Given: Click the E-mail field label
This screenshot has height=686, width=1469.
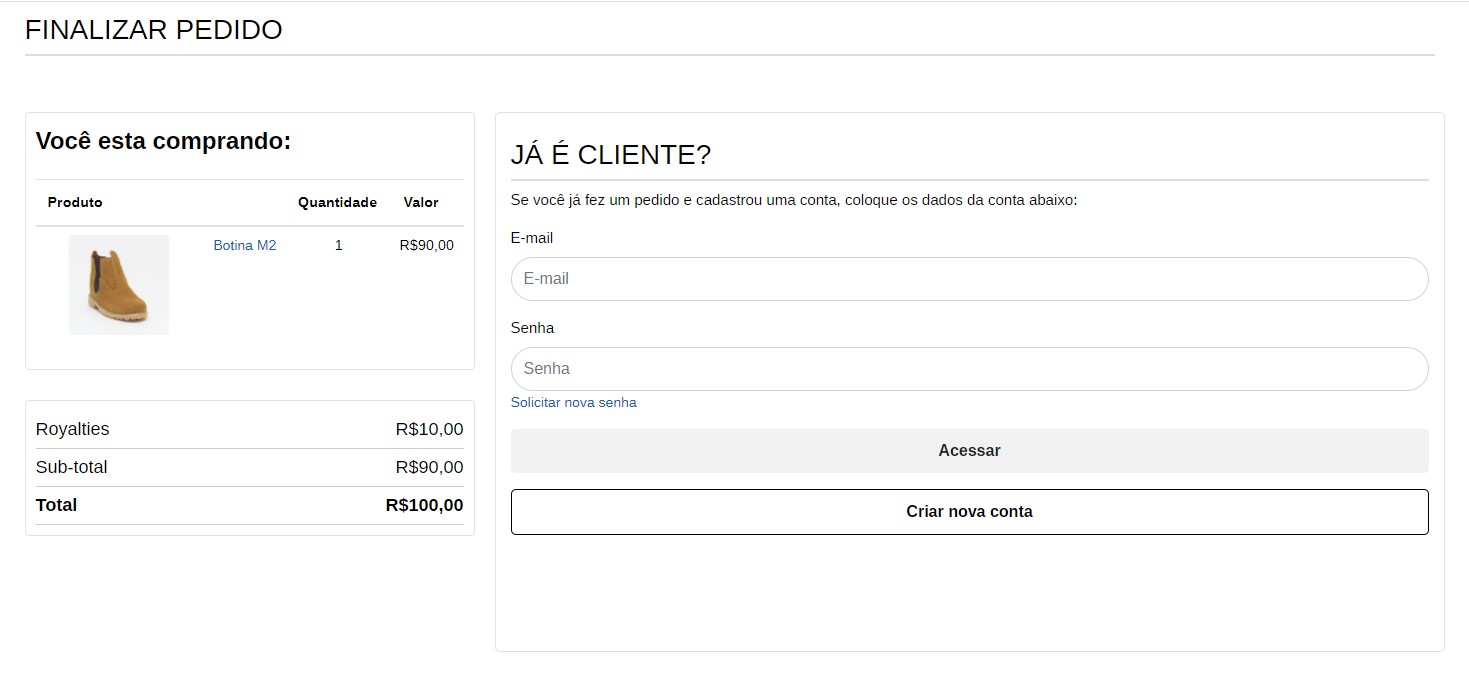Looking at the screenshot, I should (531, 238).
